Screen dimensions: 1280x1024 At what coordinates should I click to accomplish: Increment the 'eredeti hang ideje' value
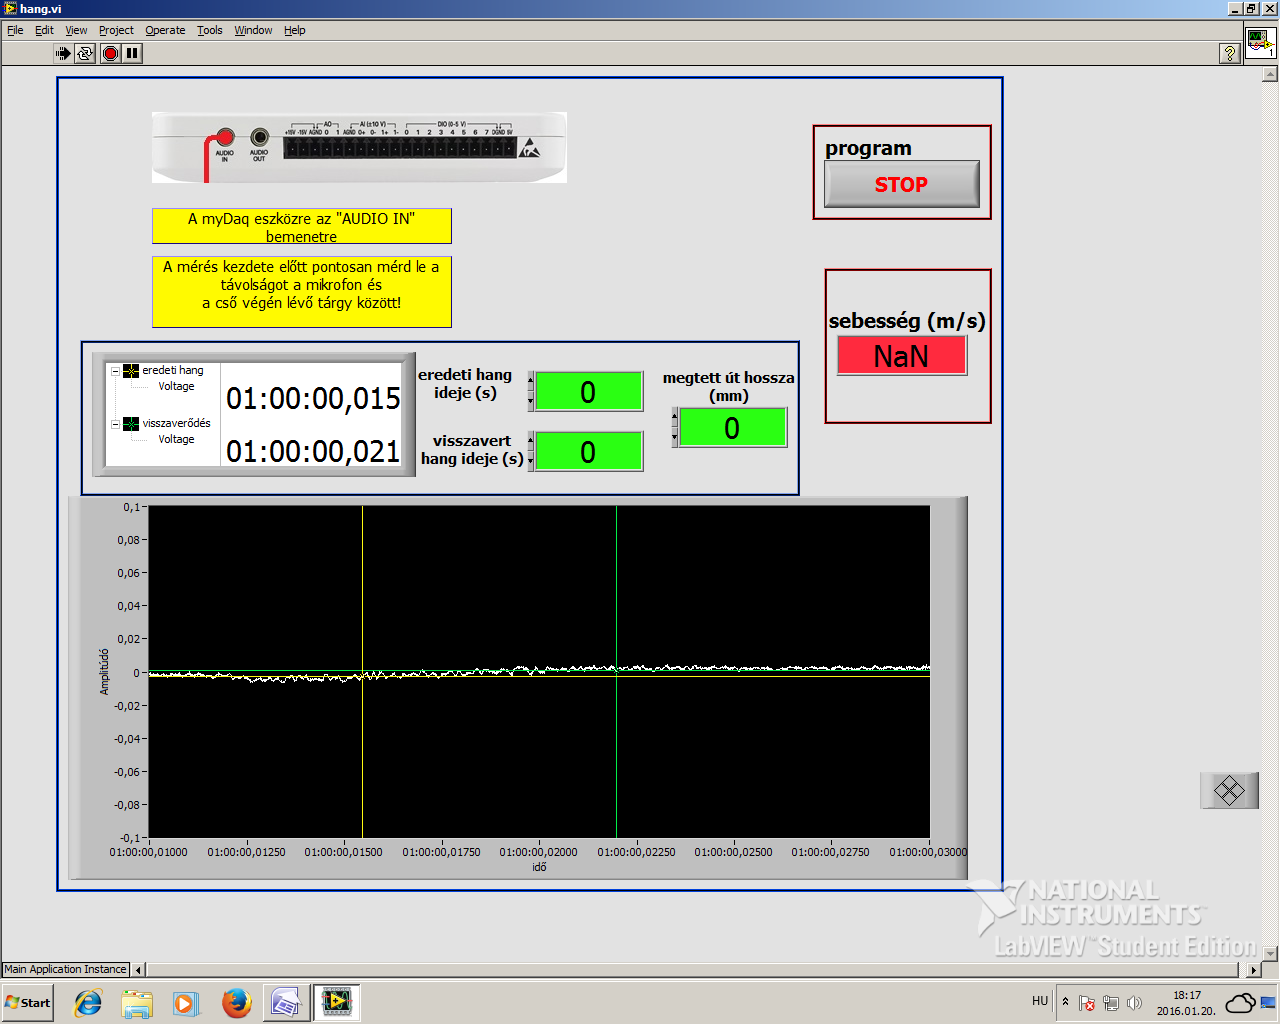click(x=531, y=380)
